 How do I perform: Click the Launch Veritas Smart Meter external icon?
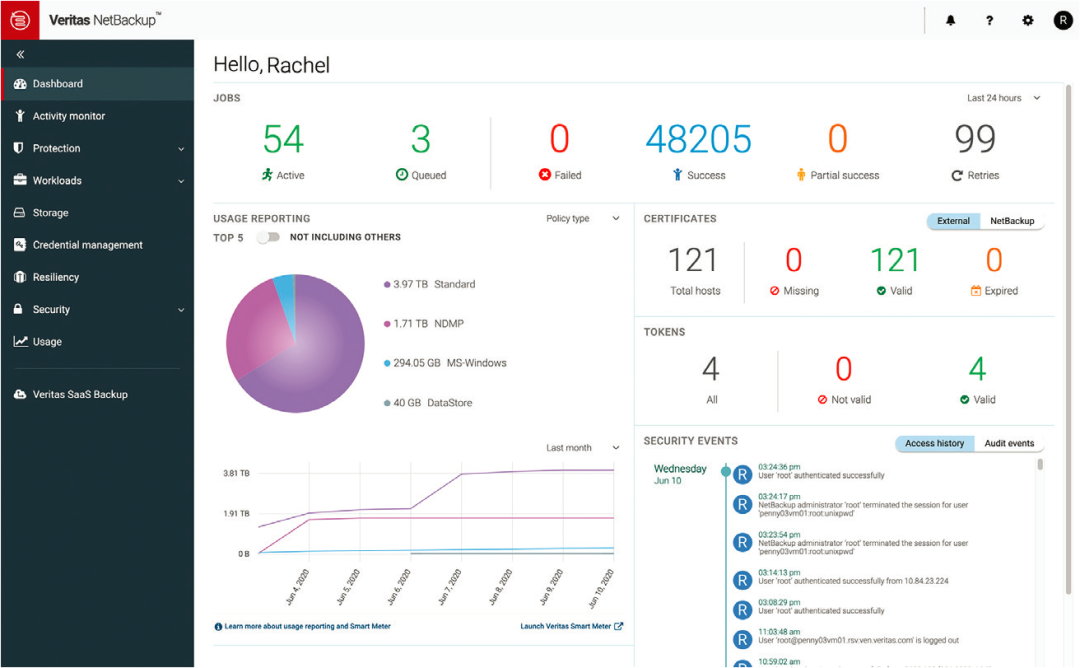click(619, 627)
